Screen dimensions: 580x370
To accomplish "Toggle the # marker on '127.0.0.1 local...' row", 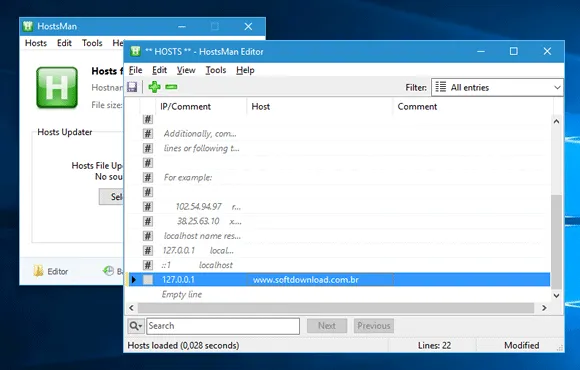I will (148, 250).
